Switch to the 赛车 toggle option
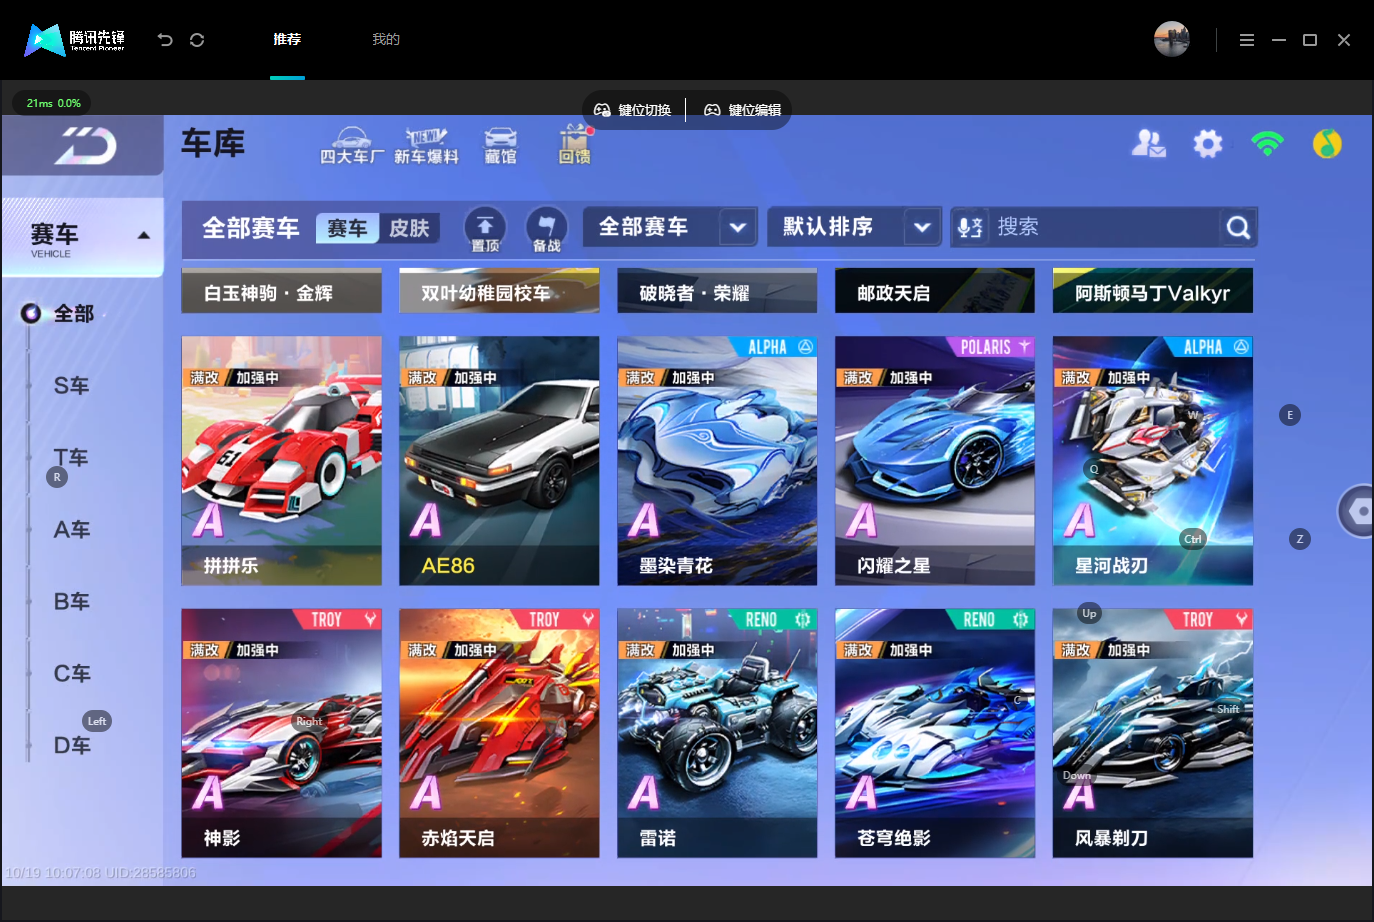1374x922 pixels. pos(347,228)
